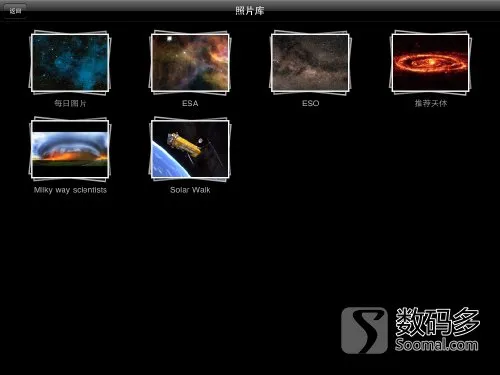Click the 数码多 watermark characters
The height and width of the screenshot is (375, 500).
coord(437,322)
